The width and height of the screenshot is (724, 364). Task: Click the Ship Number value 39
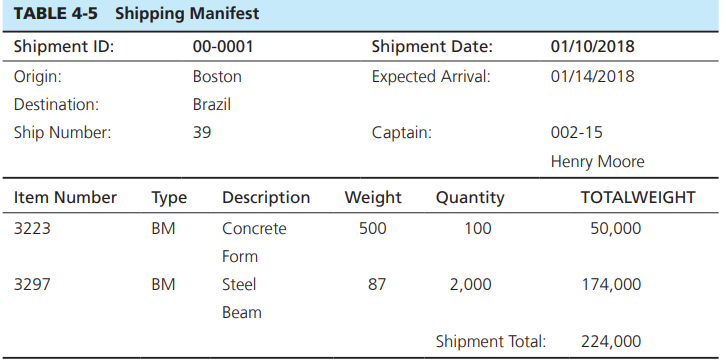tap(202, 133)
